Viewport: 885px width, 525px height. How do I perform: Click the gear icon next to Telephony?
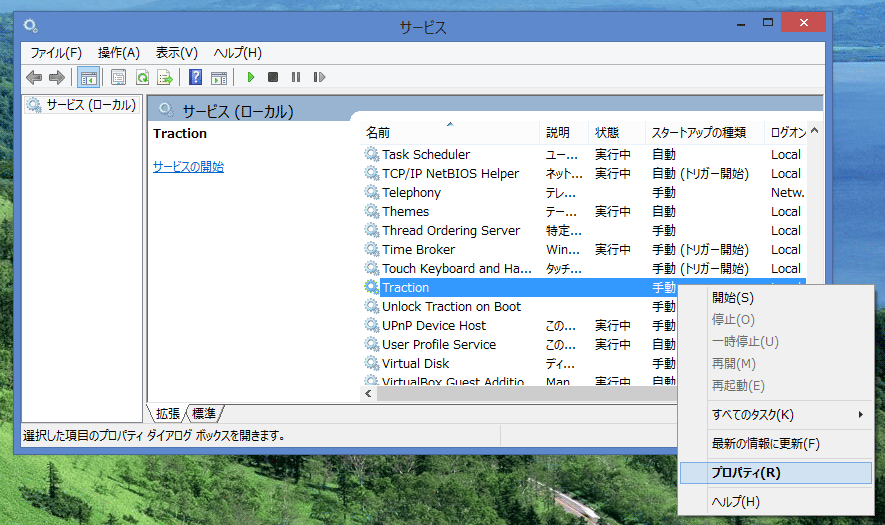tap(371, 192)
